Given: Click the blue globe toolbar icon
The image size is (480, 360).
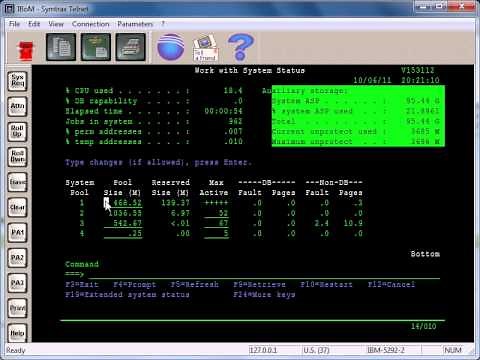Looking at the screenshot, I should (x=171, y=47).
